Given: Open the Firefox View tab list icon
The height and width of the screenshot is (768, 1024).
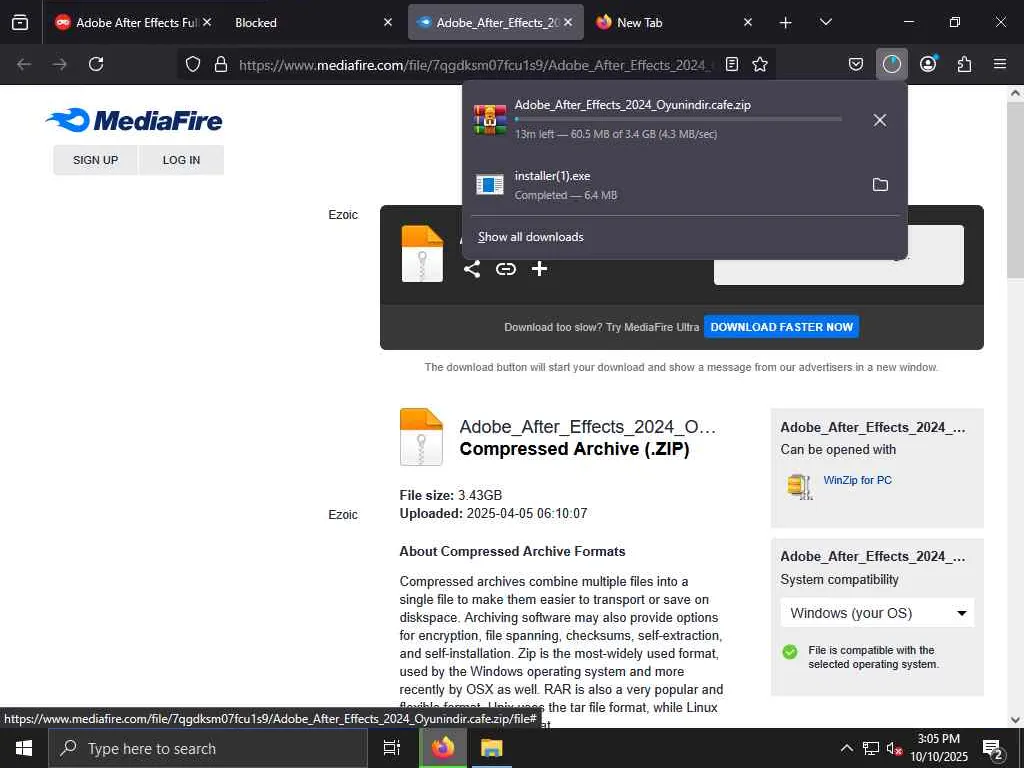Looking at the screenshot, I should pos(20,22).
